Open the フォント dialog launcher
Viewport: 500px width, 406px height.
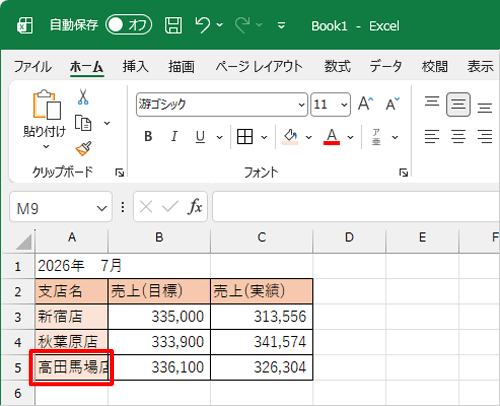pyautogui.click(x=404, y=172)
